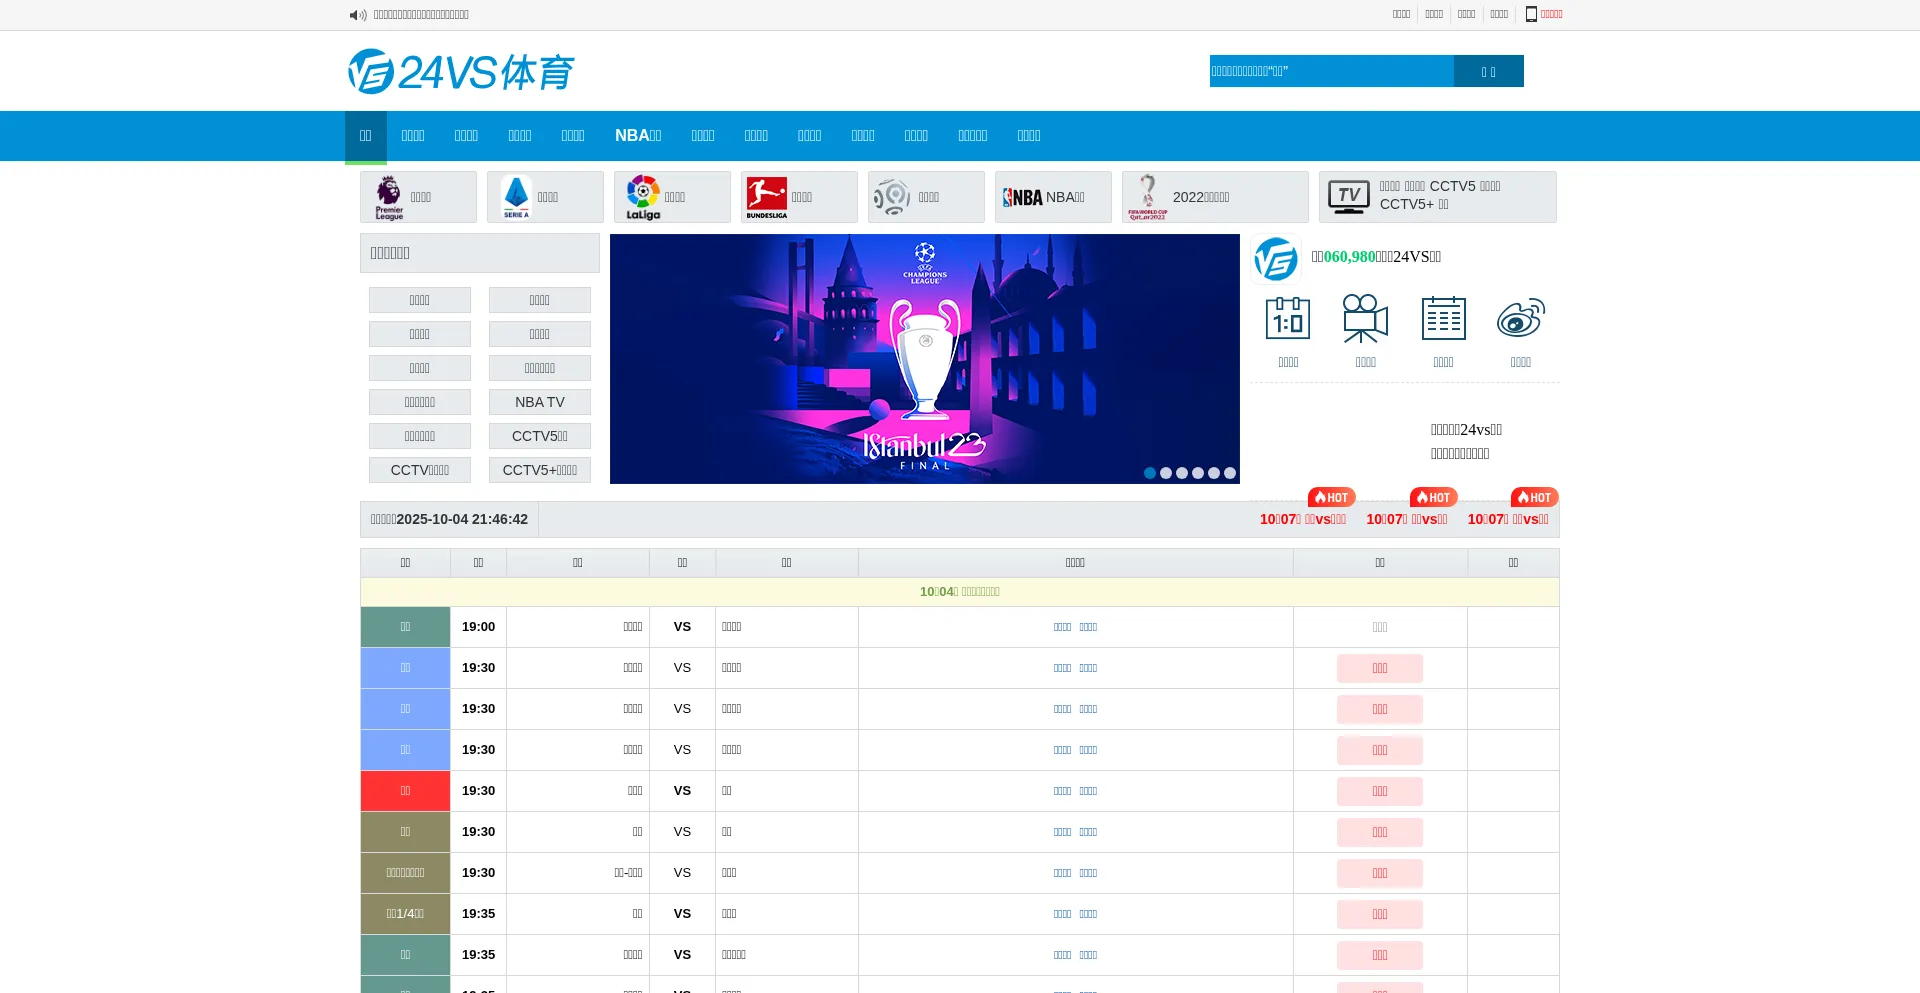
Task: Click the Weibo icon
Action: 1520,319
